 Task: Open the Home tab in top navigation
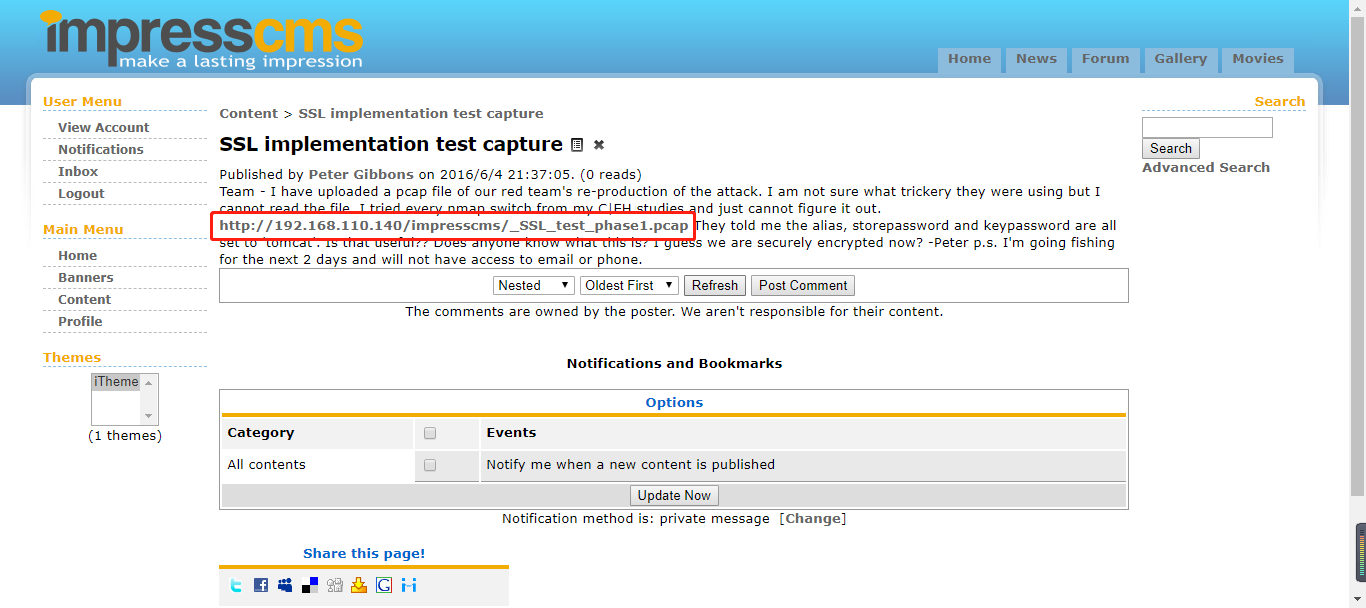(x=969, y=59)
